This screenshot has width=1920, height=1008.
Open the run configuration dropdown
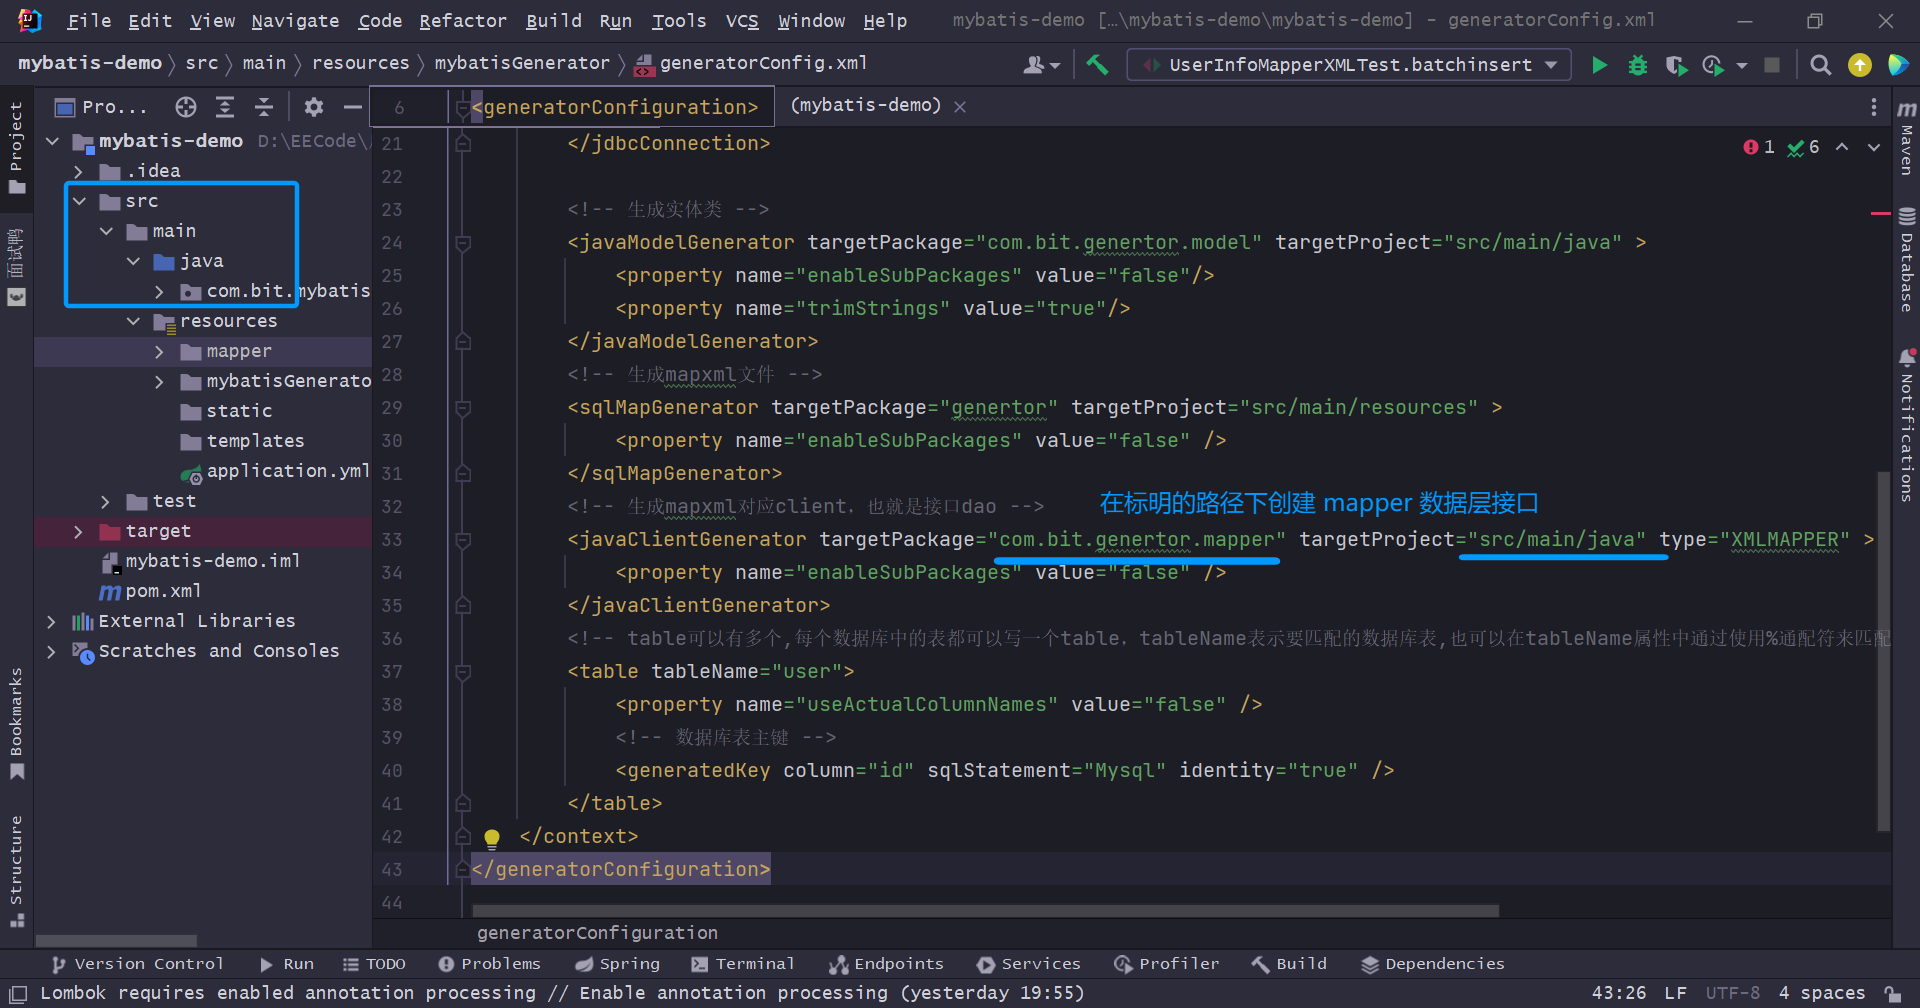(x=1349, y=65)
